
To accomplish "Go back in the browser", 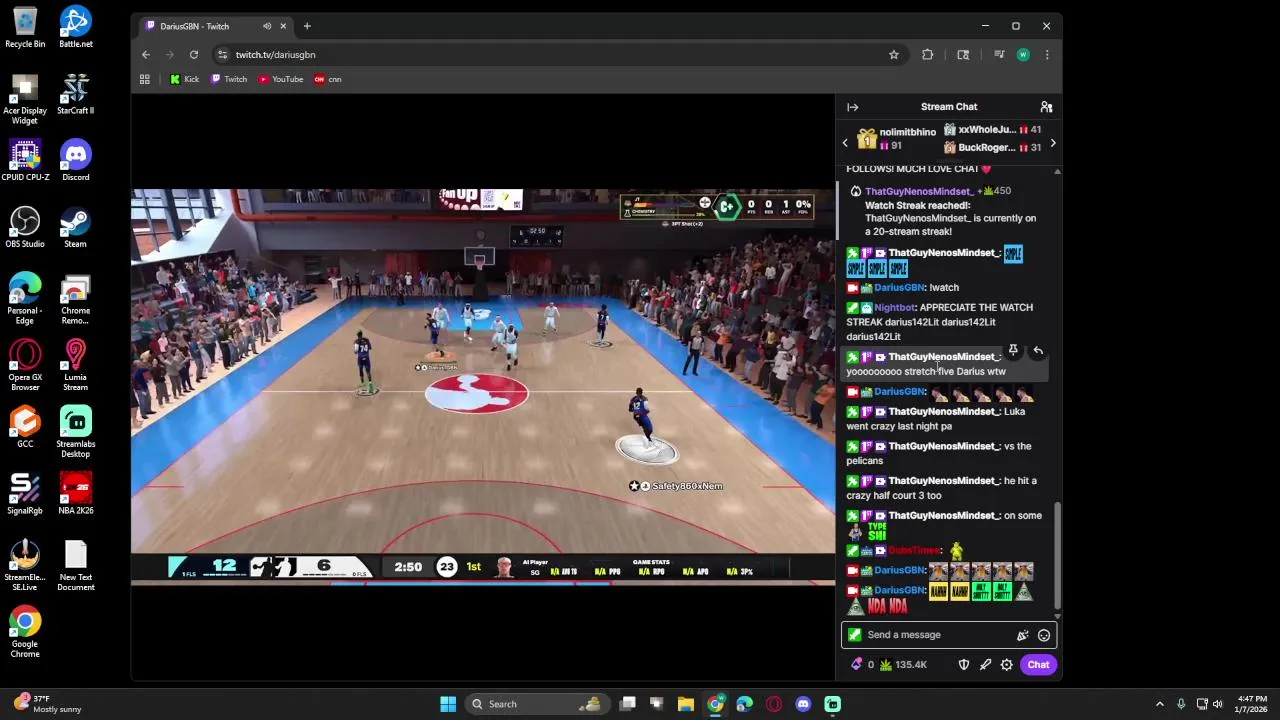I will pos(146,55).
